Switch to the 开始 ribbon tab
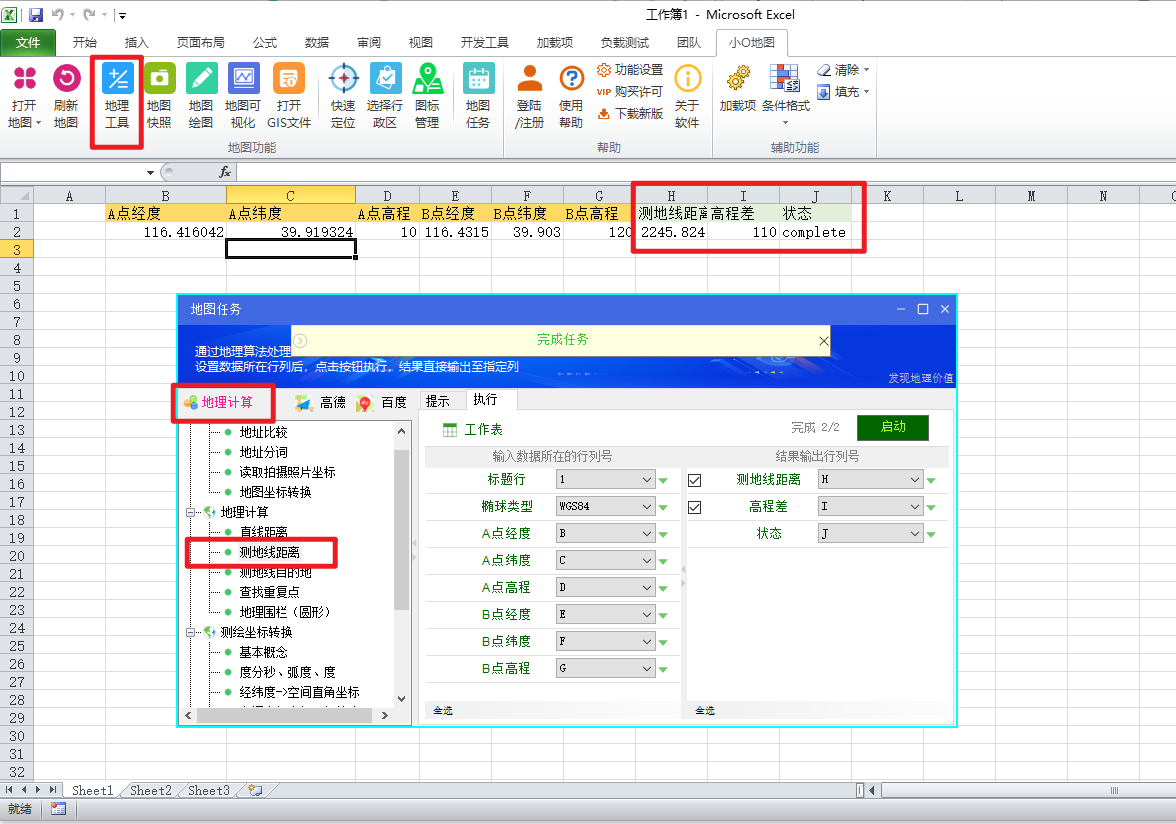The height and width of the screenshot is (824, 1176). [x=85, y=43]
